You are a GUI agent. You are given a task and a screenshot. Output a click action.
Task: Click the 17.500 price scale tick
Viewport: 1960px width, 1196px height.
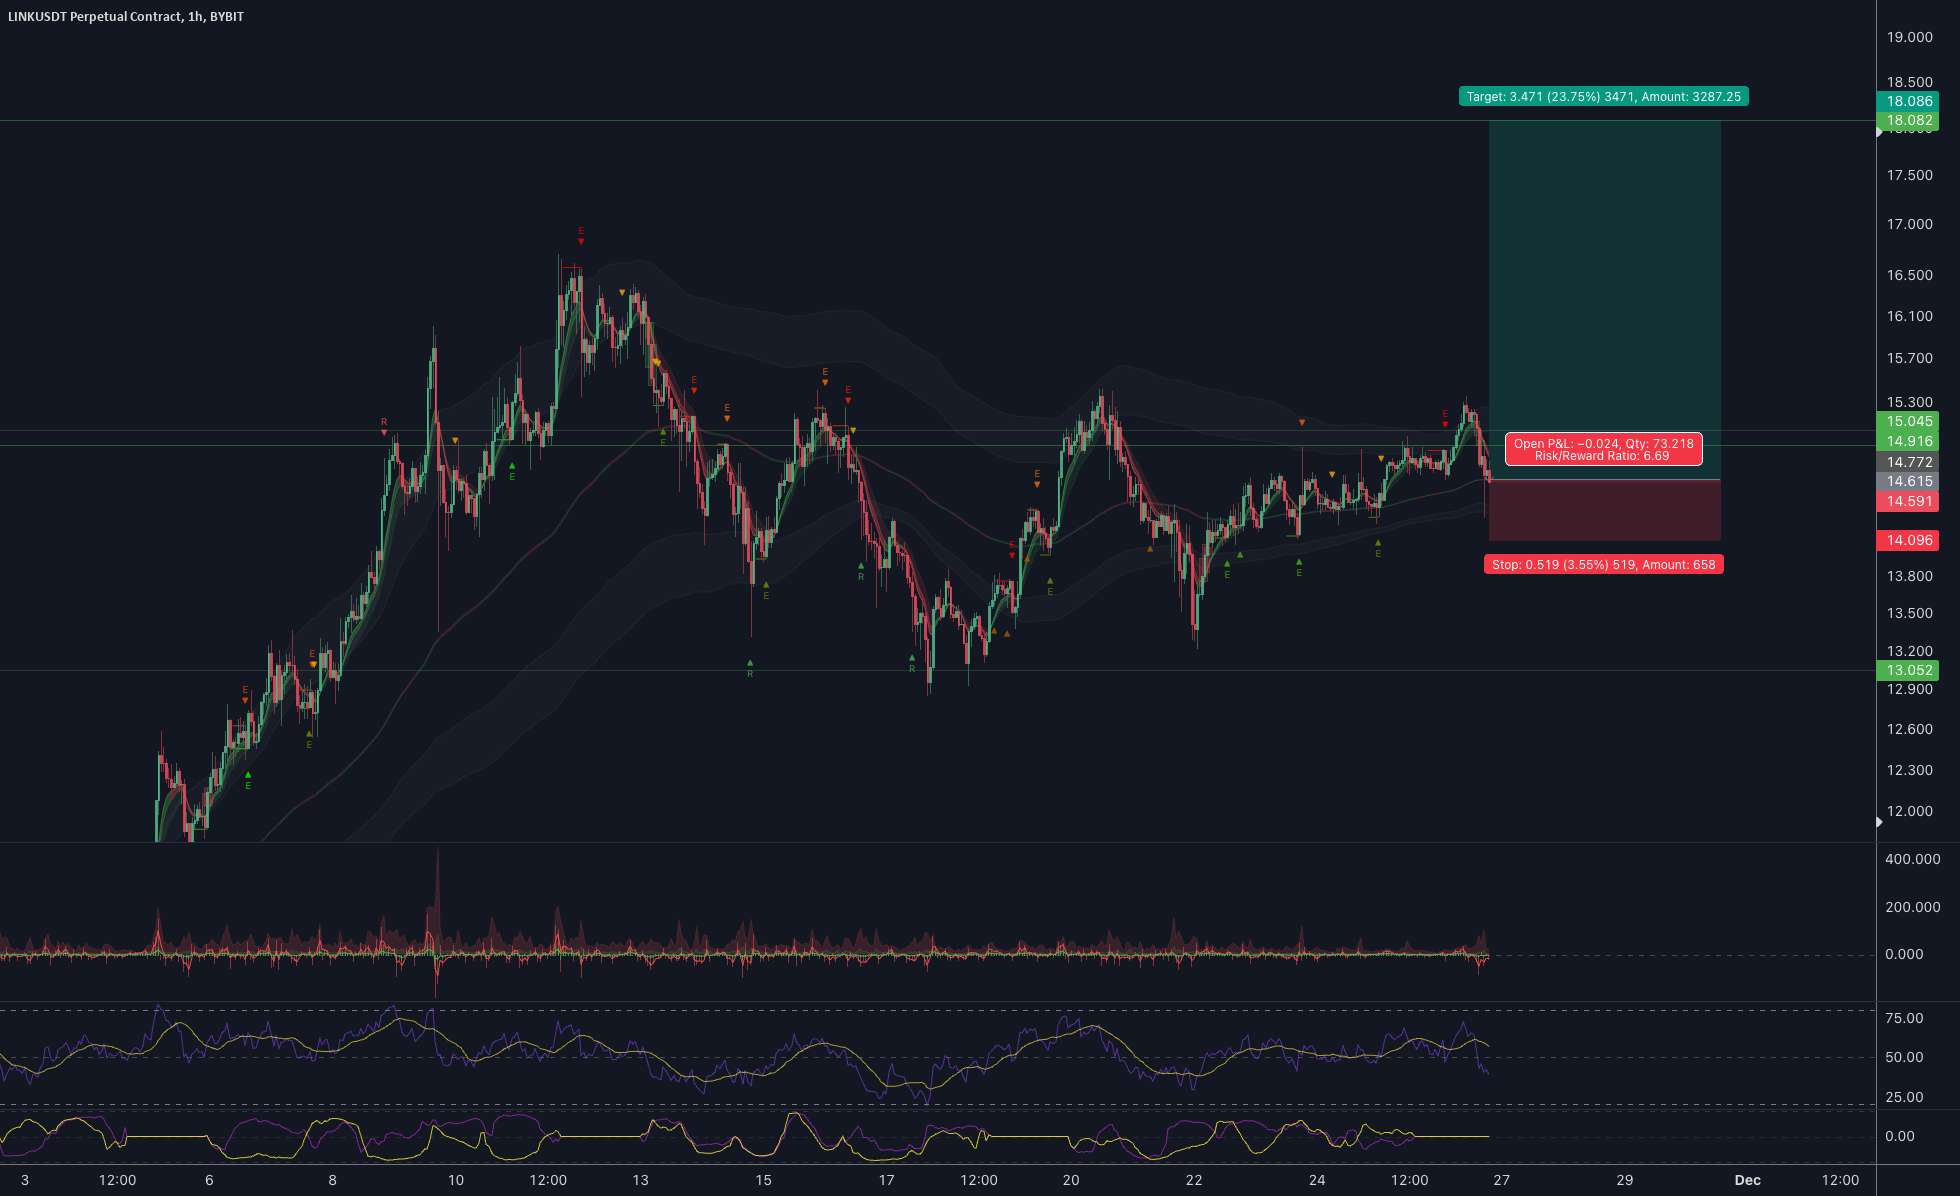click(1909, 175)
